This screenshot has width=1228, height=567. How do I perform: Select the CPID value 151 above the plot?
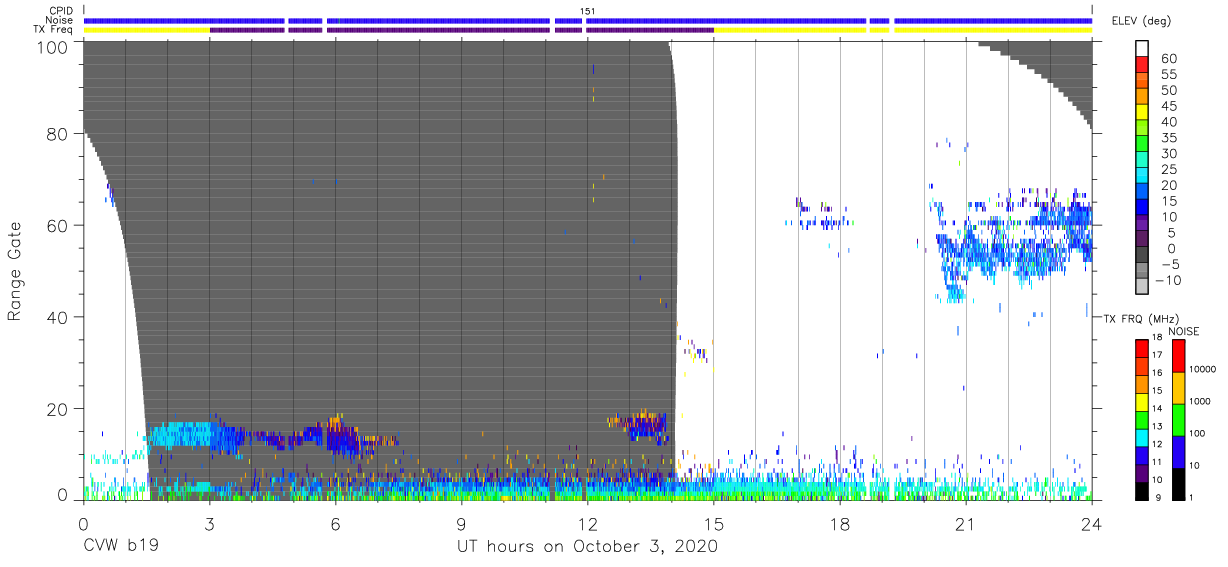[588, 11]
